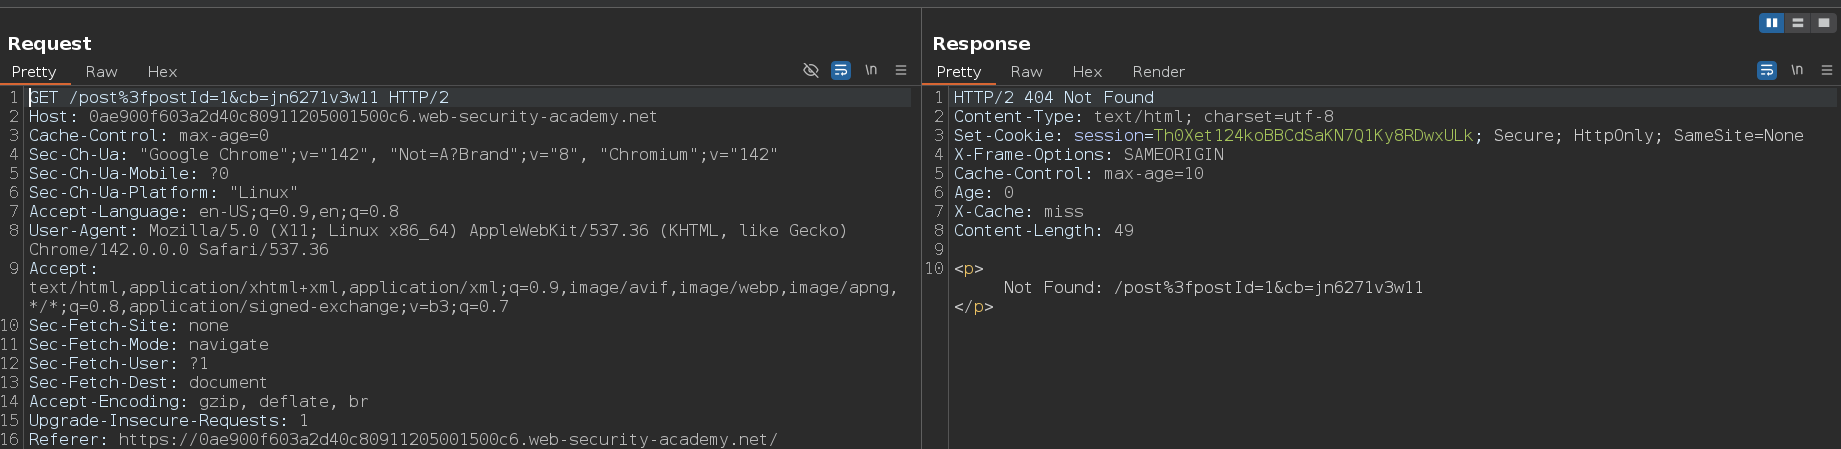Click the session cookie value in Response

tap(1313, 136)
